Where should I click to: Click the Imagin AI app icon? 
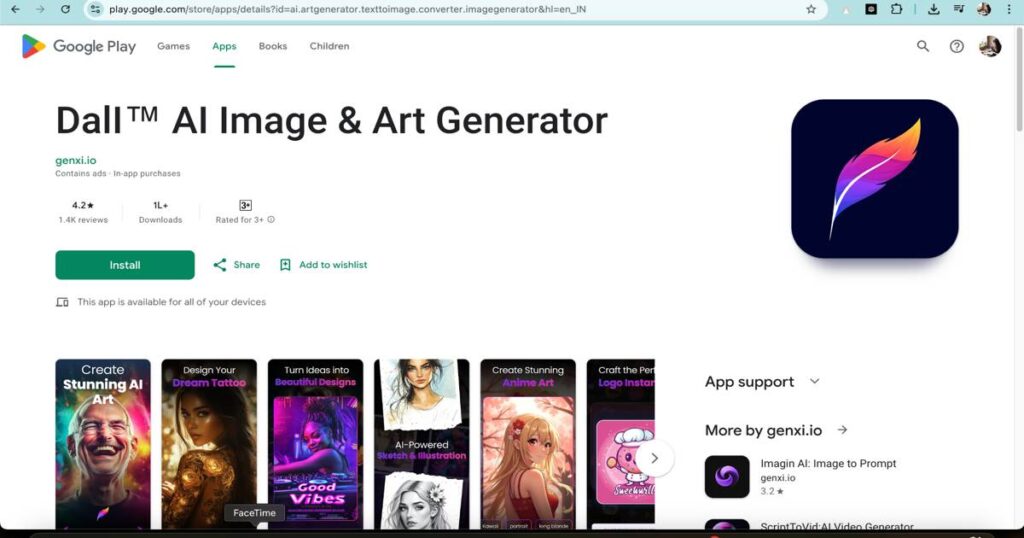pyautogui.click(x=727, y=477)
